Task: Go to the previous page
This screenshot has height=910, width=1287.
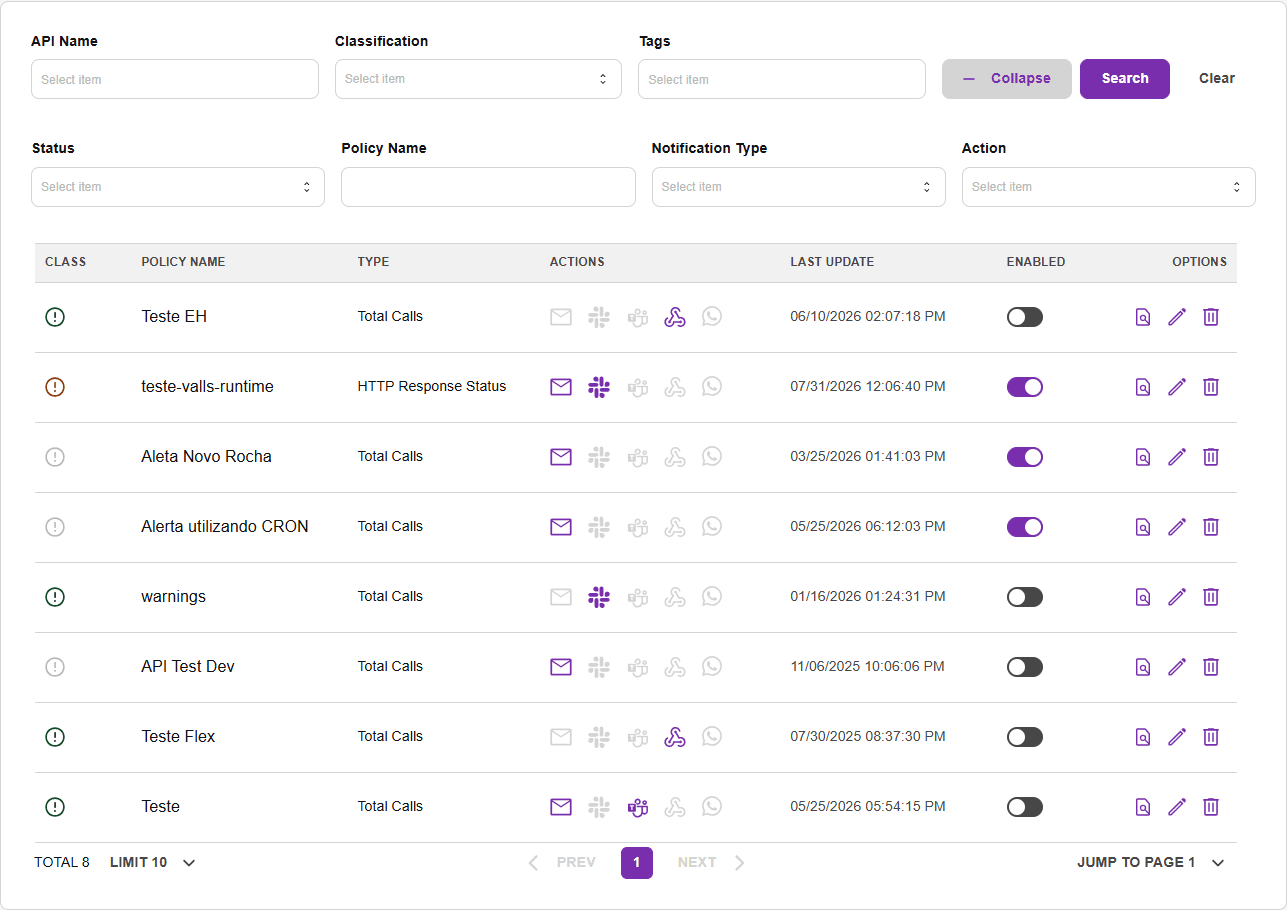Action: click(562, 862)
